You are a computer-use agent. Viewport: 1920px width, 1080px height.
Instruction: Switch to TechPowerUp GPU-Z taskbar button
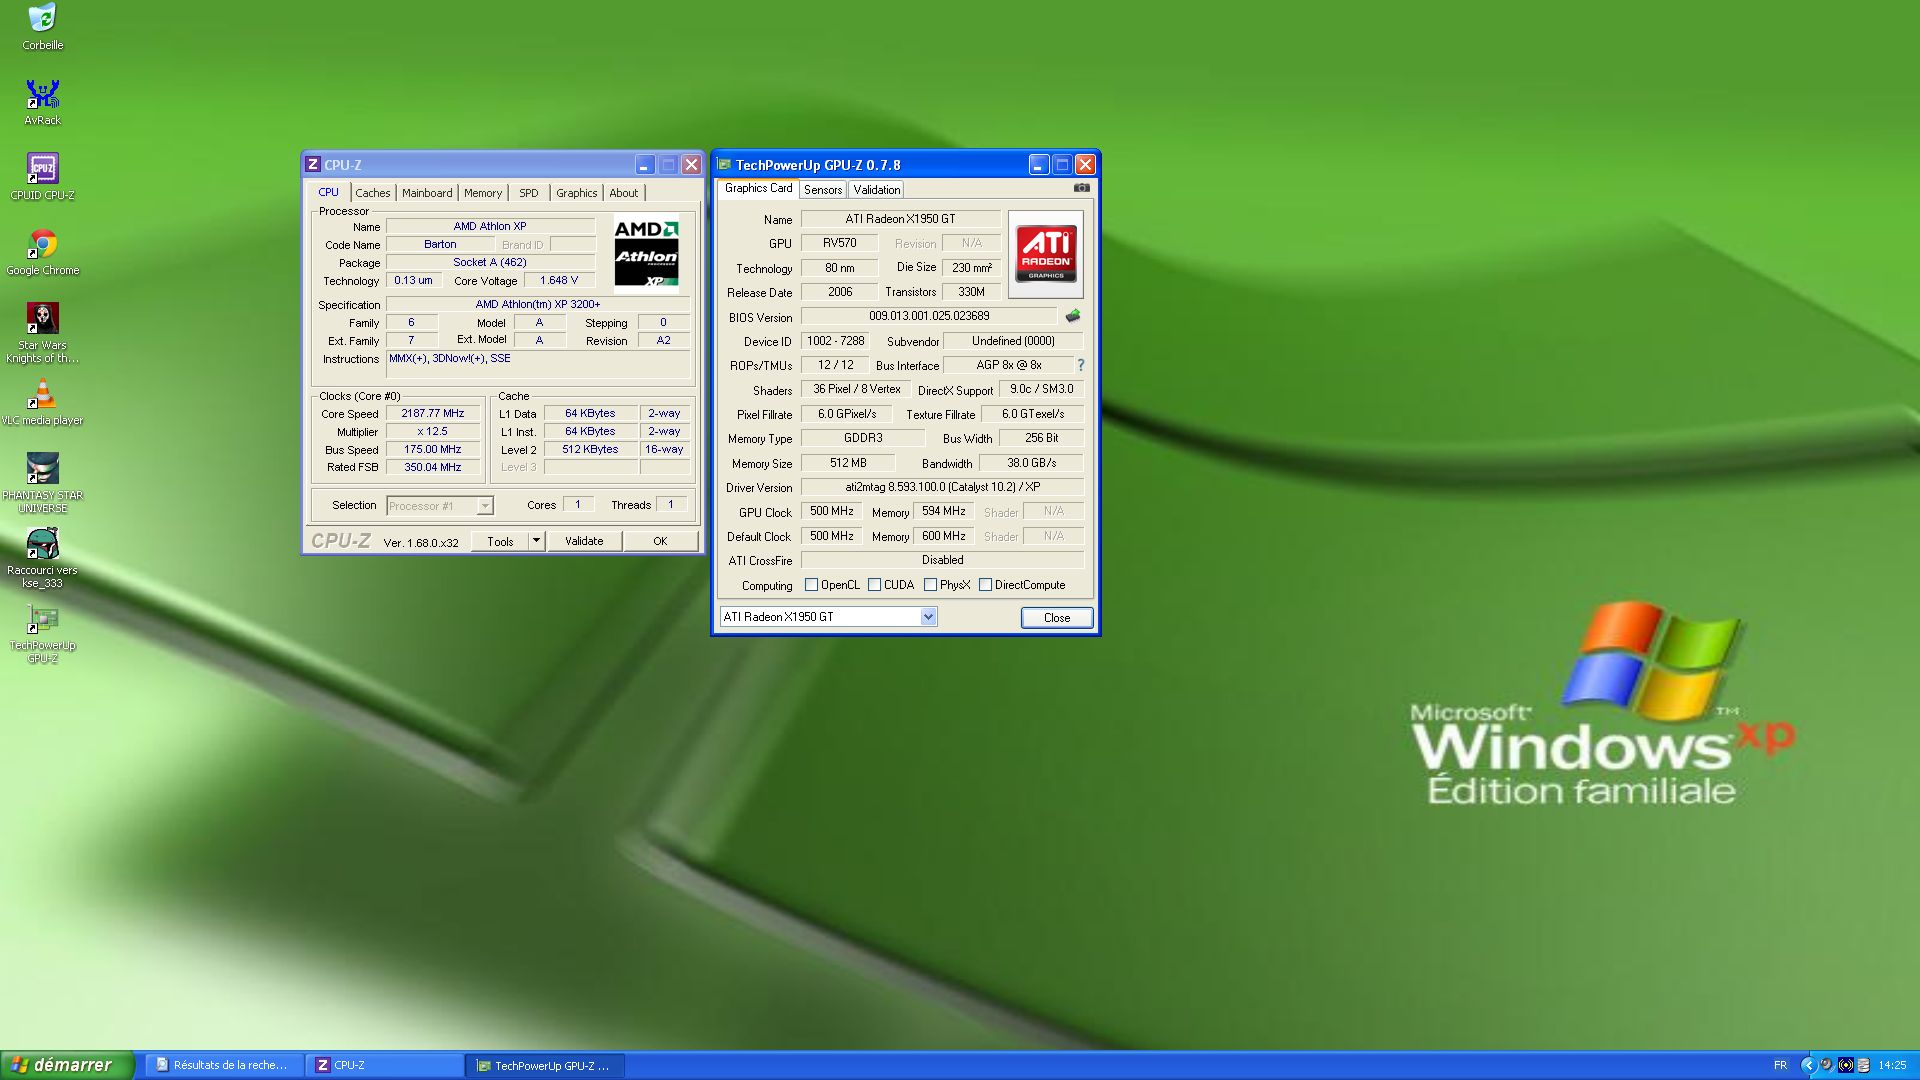point(547,1065)
